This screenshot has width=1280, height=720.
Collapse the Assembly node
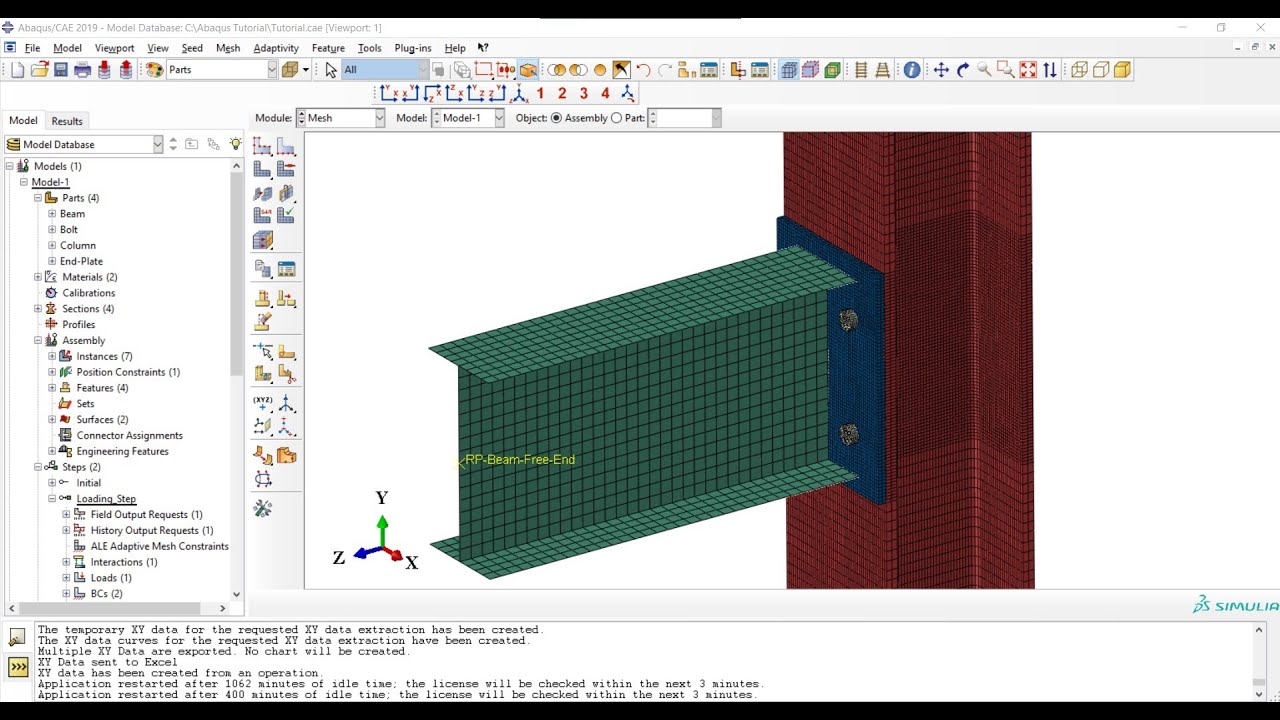tap(38, 341)
